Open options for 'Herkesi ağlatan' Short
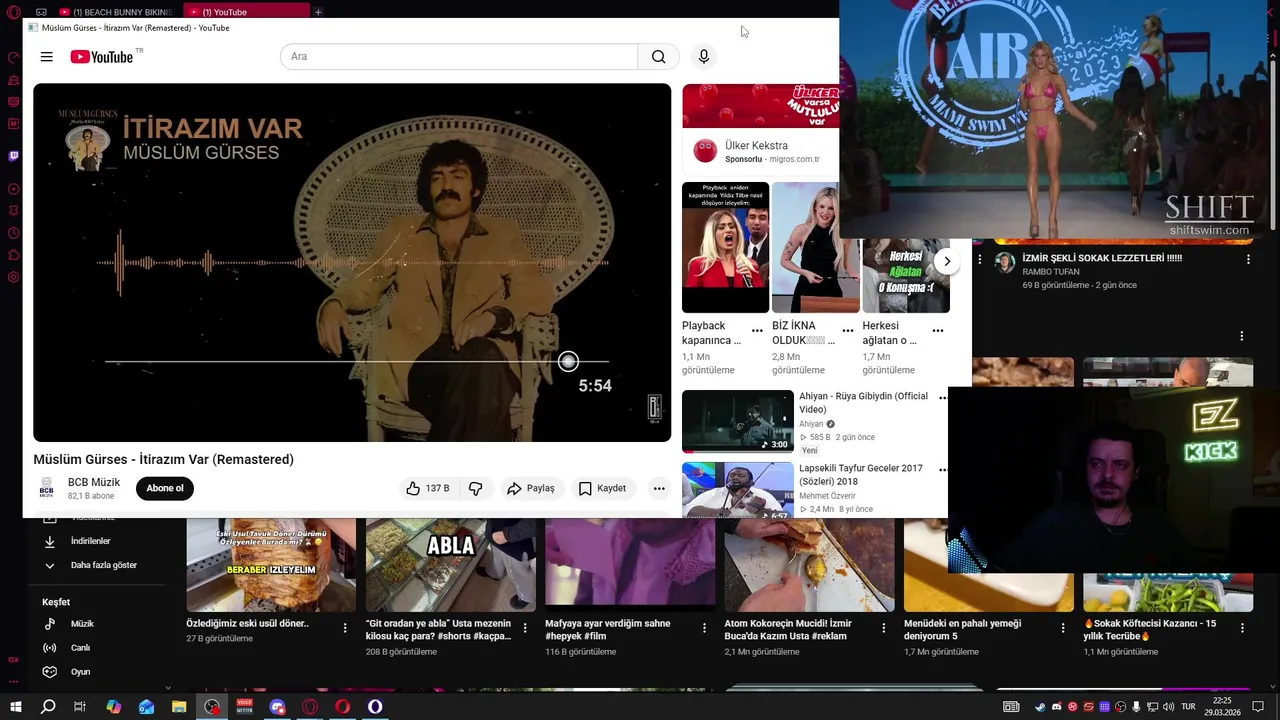 tap(938, 330)
